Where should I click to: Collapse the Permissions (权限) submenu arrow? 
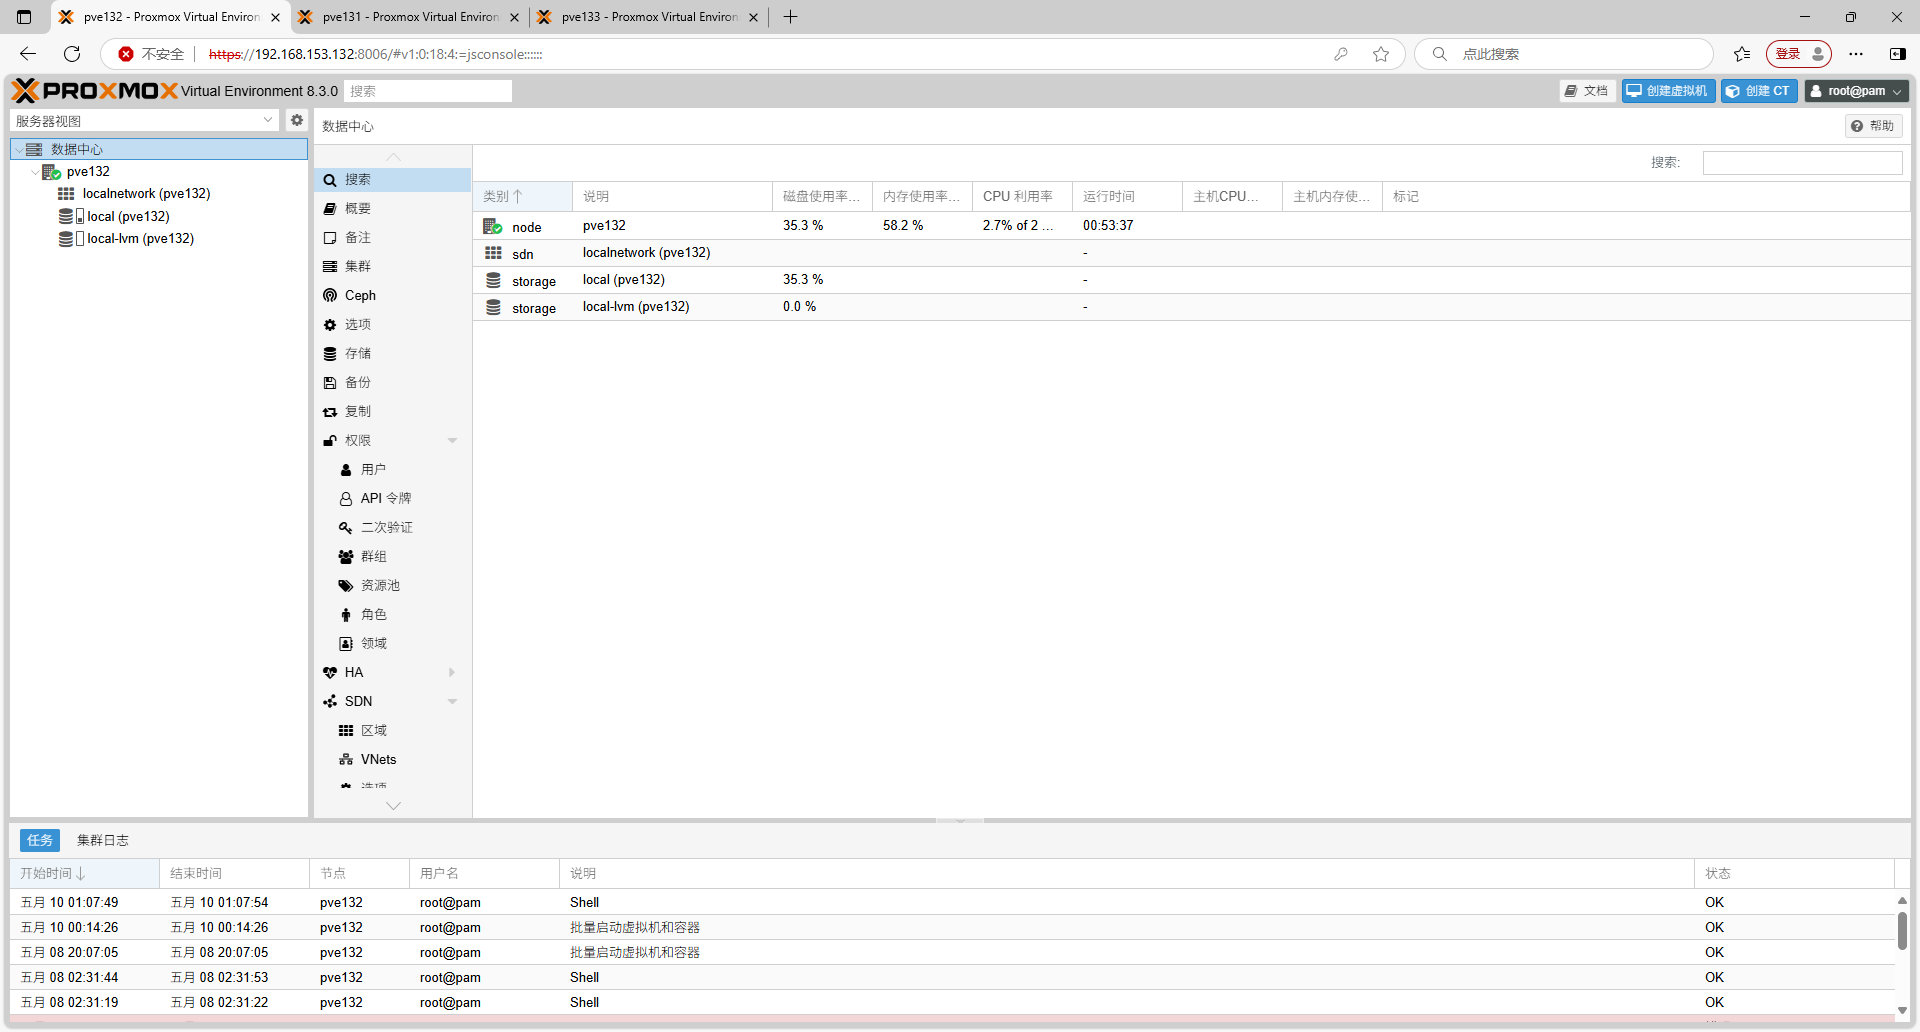pos(452,441)
